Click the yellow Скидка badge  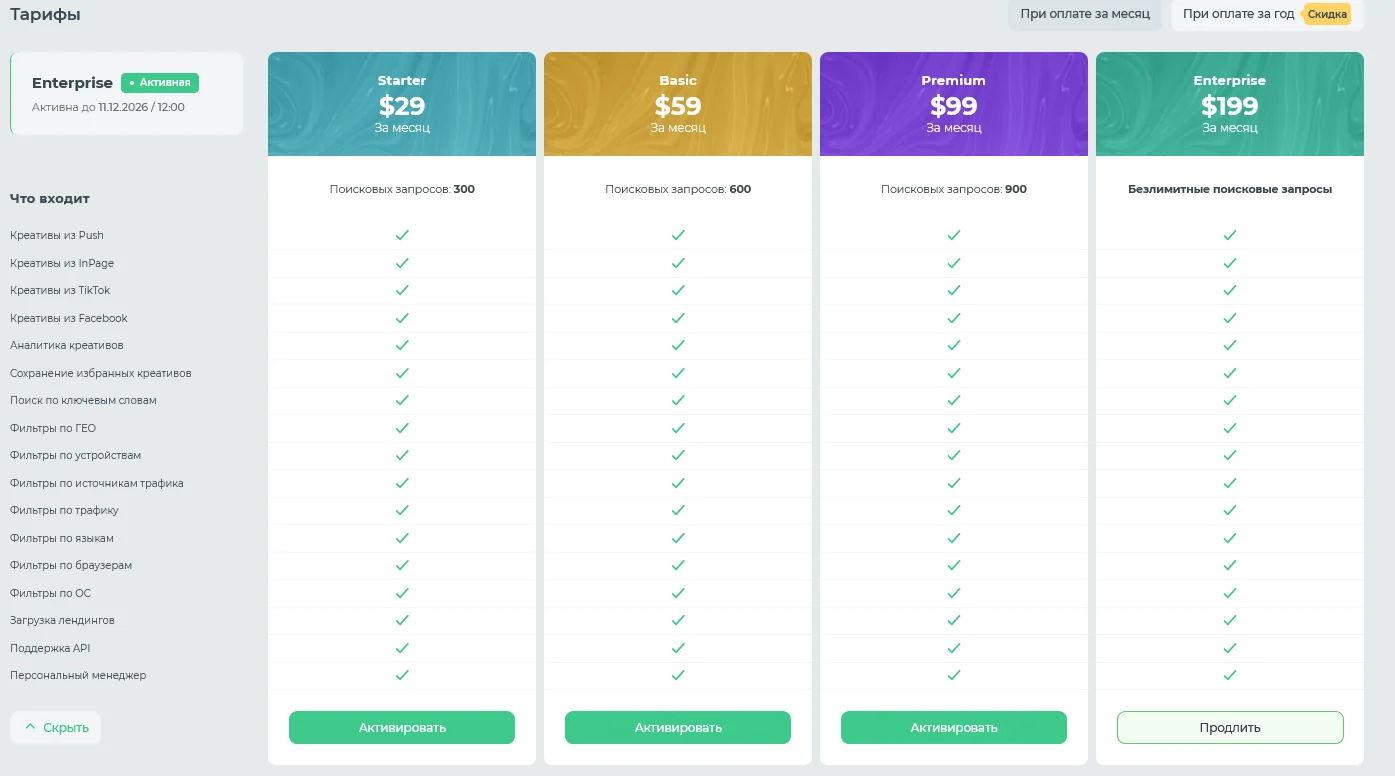tap(1328, 14)
